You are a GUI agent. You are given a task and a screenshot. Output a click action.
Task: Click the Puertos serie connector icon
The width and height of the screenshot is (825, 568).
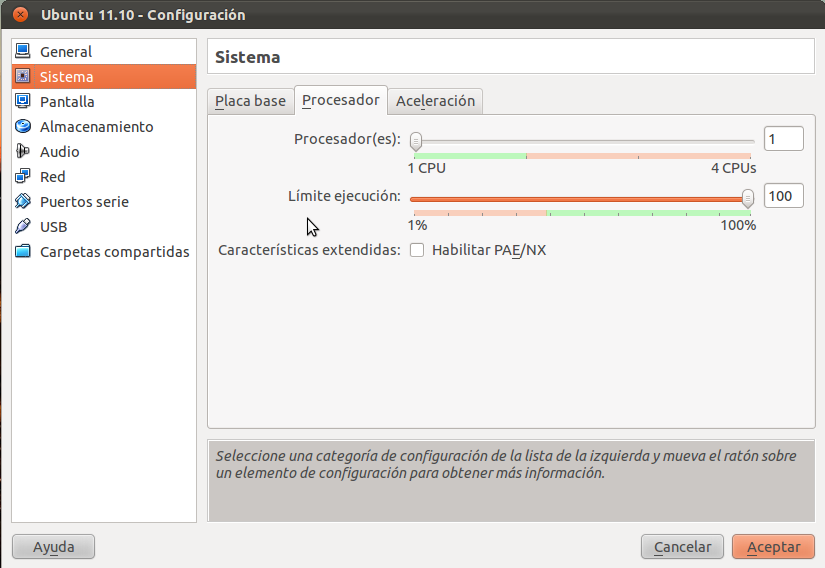tap(23, 201)
